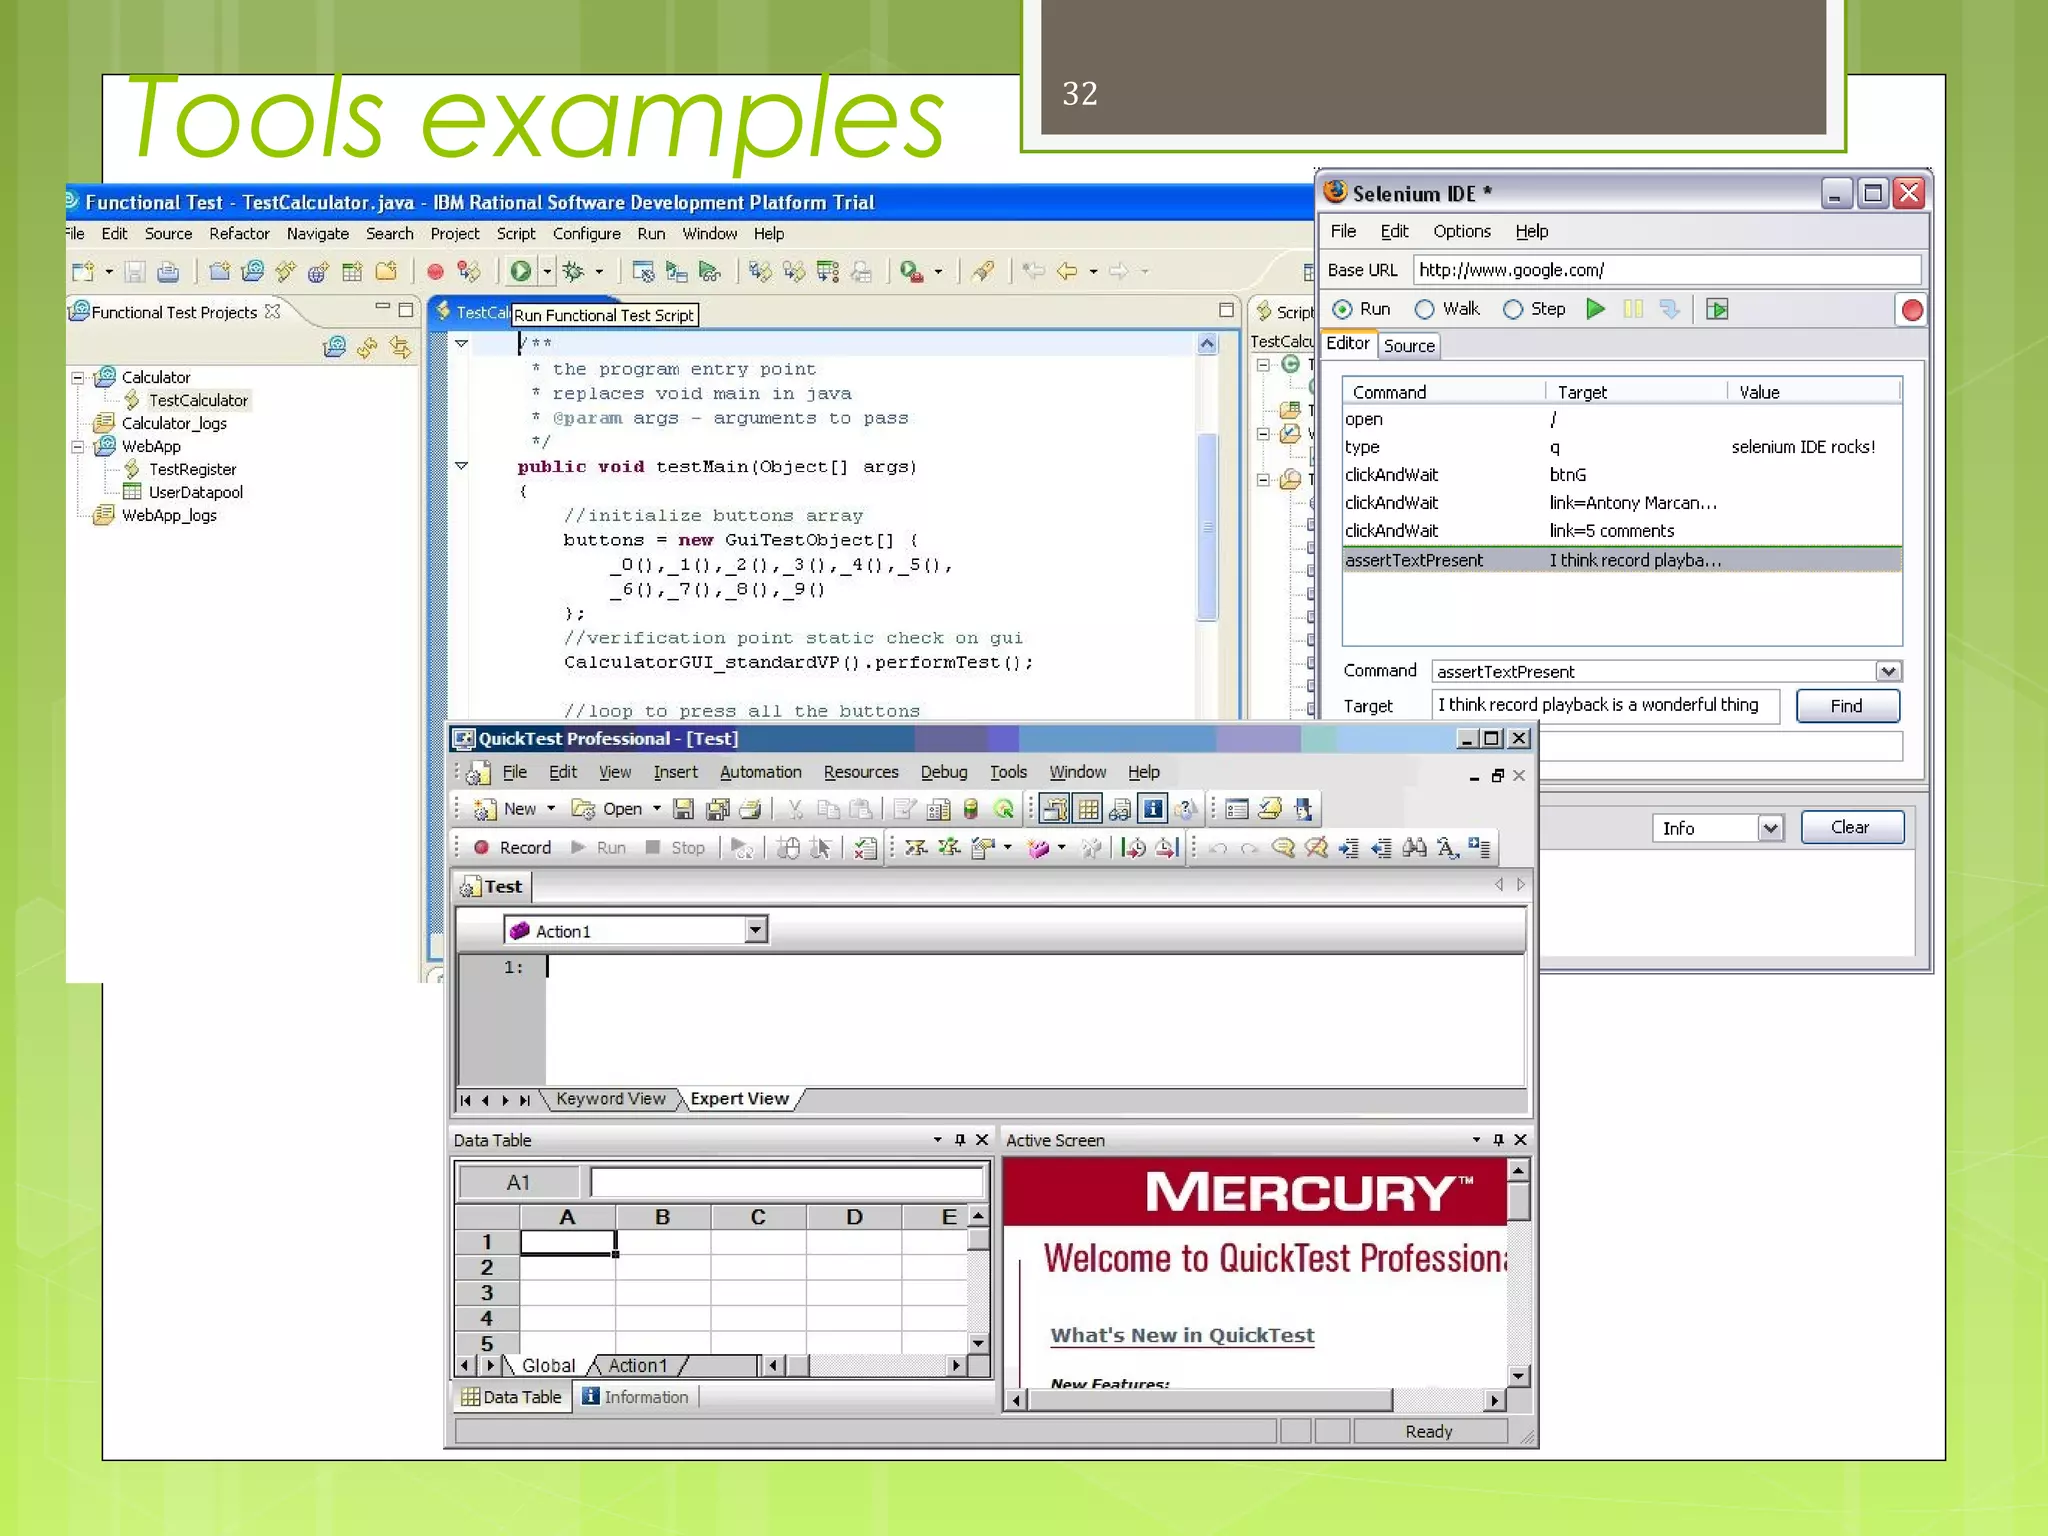Select the Walk radio button in Selenium IDE
This screenshot has width=2048, height=1536.
click(1425, 309)
